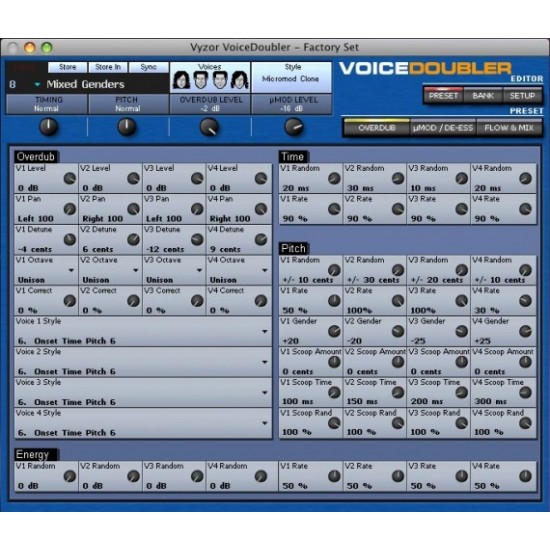Click the Sync button
The width and height of the screenshot is (550, 550).
(x=148, y=67)
